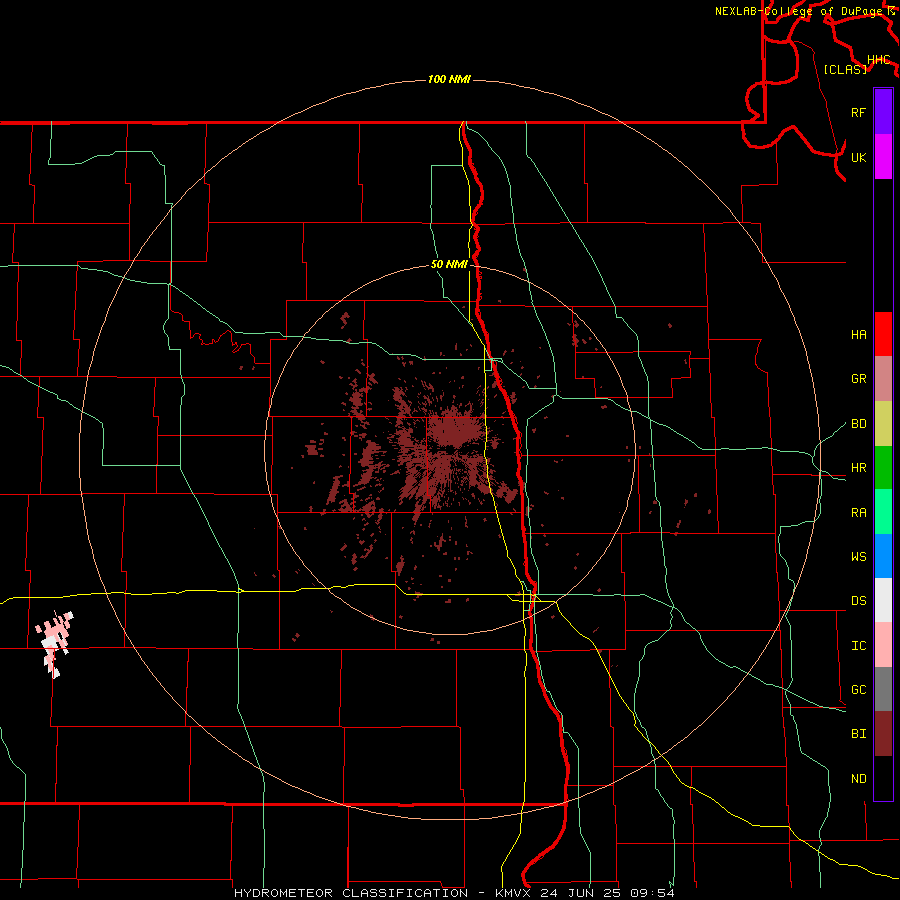Click the GR legend label
Image resolution: width=900 pixels, height=900 pixels.
coord(858,379)
